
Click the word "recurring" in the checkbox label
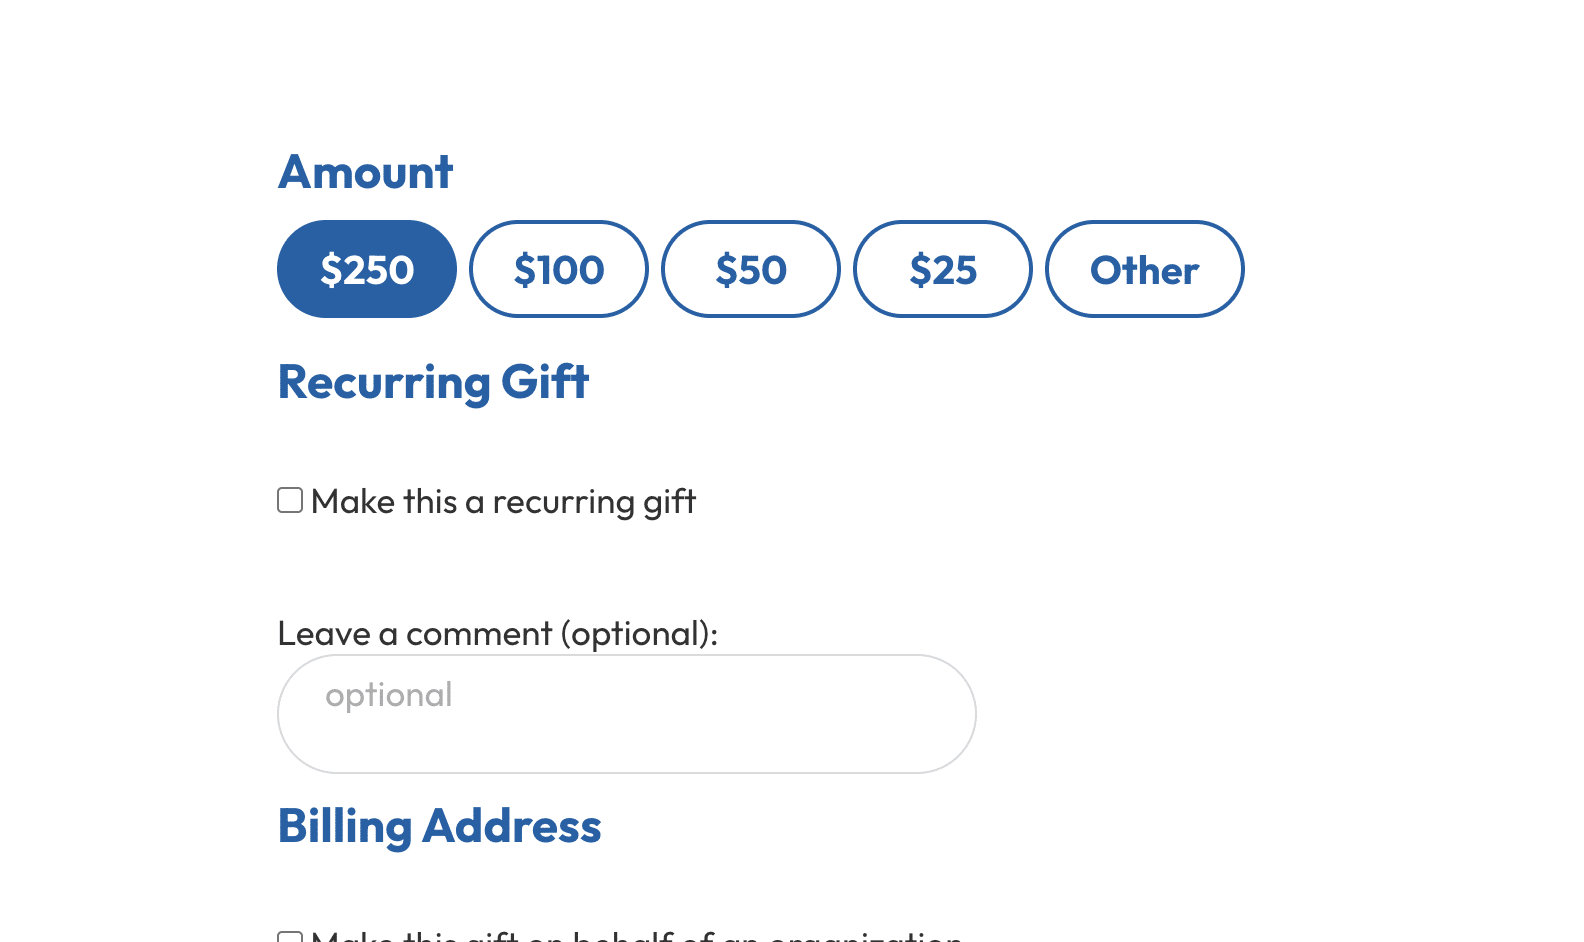[563, 502]
